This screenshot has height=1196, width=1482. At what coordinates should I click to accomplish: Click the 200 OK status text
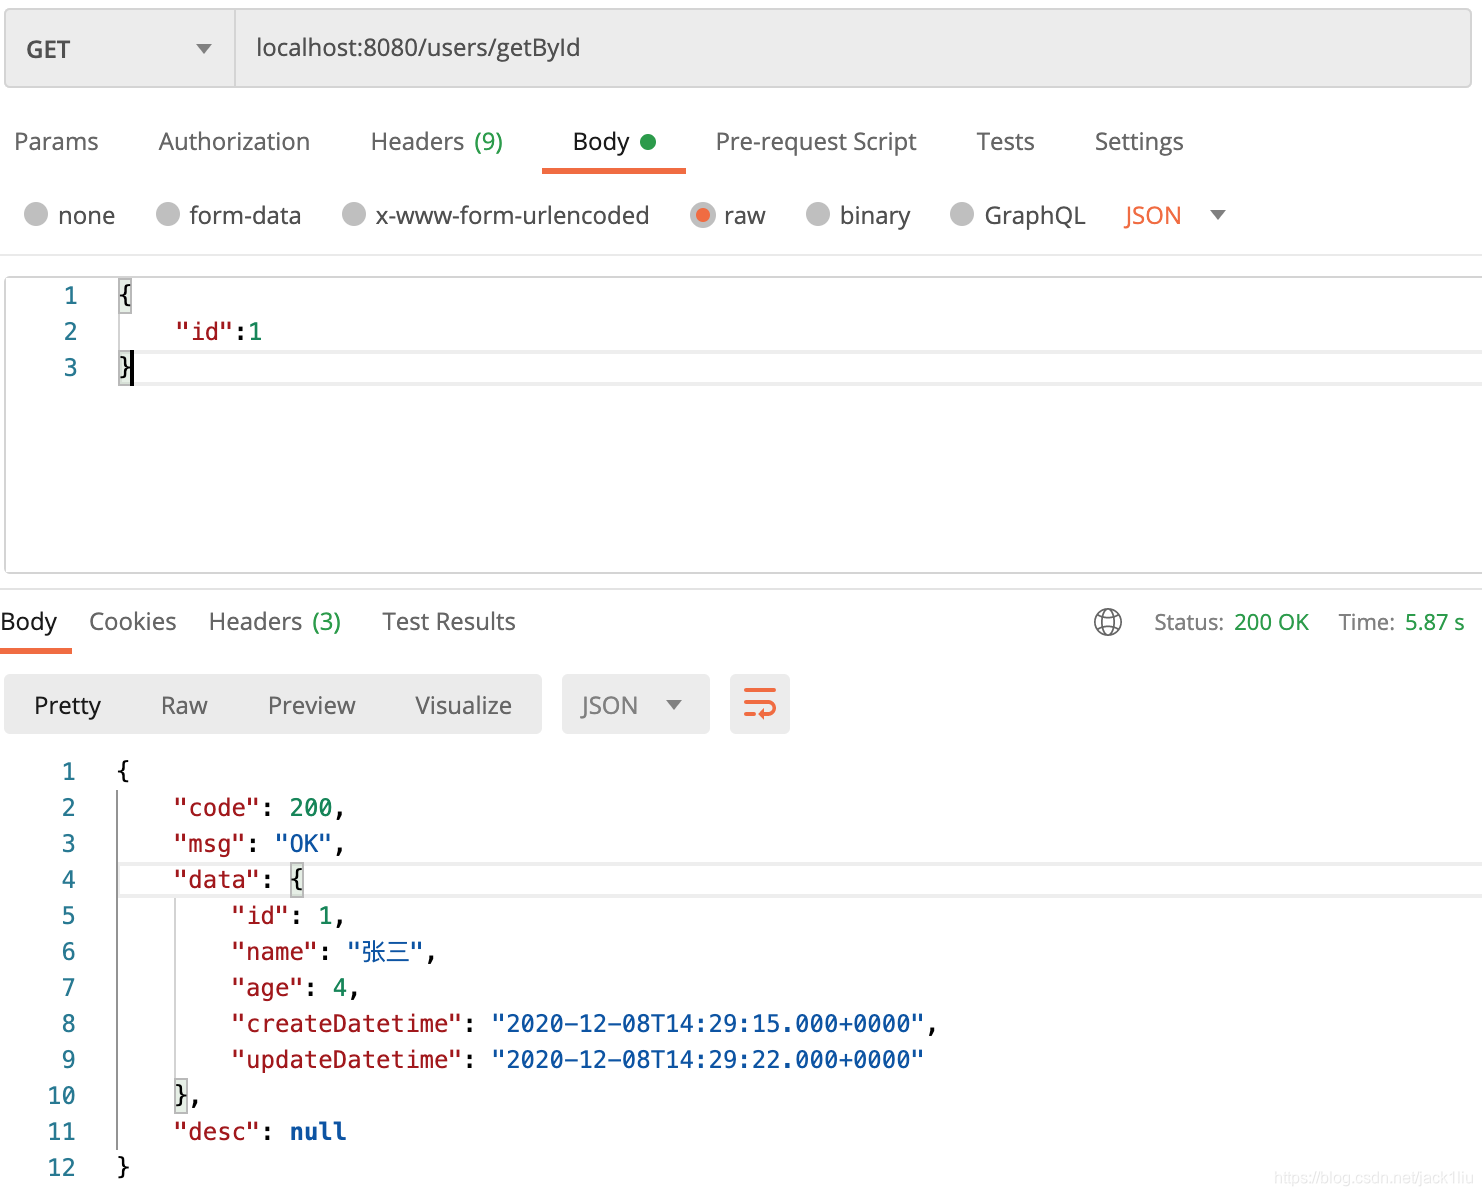click(x=1271, y=622)
